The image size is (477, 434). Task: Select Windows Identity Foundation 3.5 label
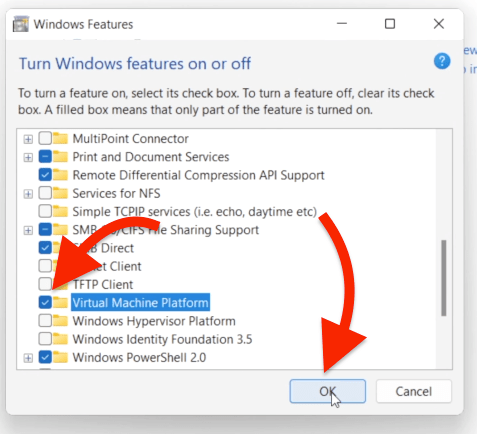click(x=162, y=339)
